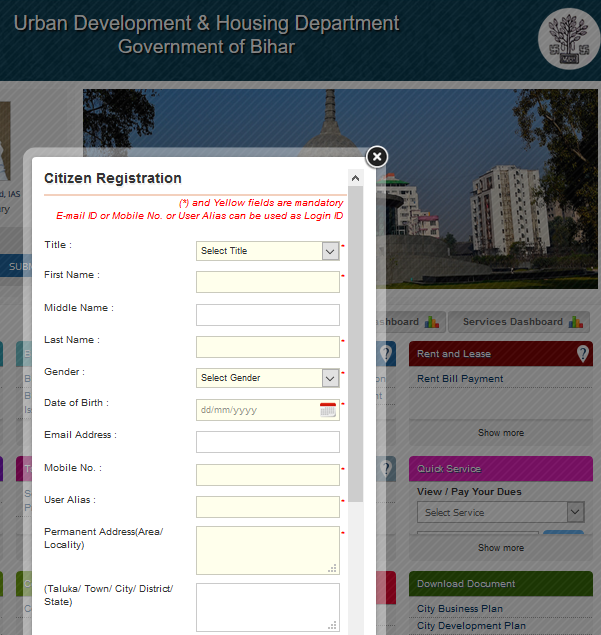Open the Rent and Lease panel header

tap(490, 354)
